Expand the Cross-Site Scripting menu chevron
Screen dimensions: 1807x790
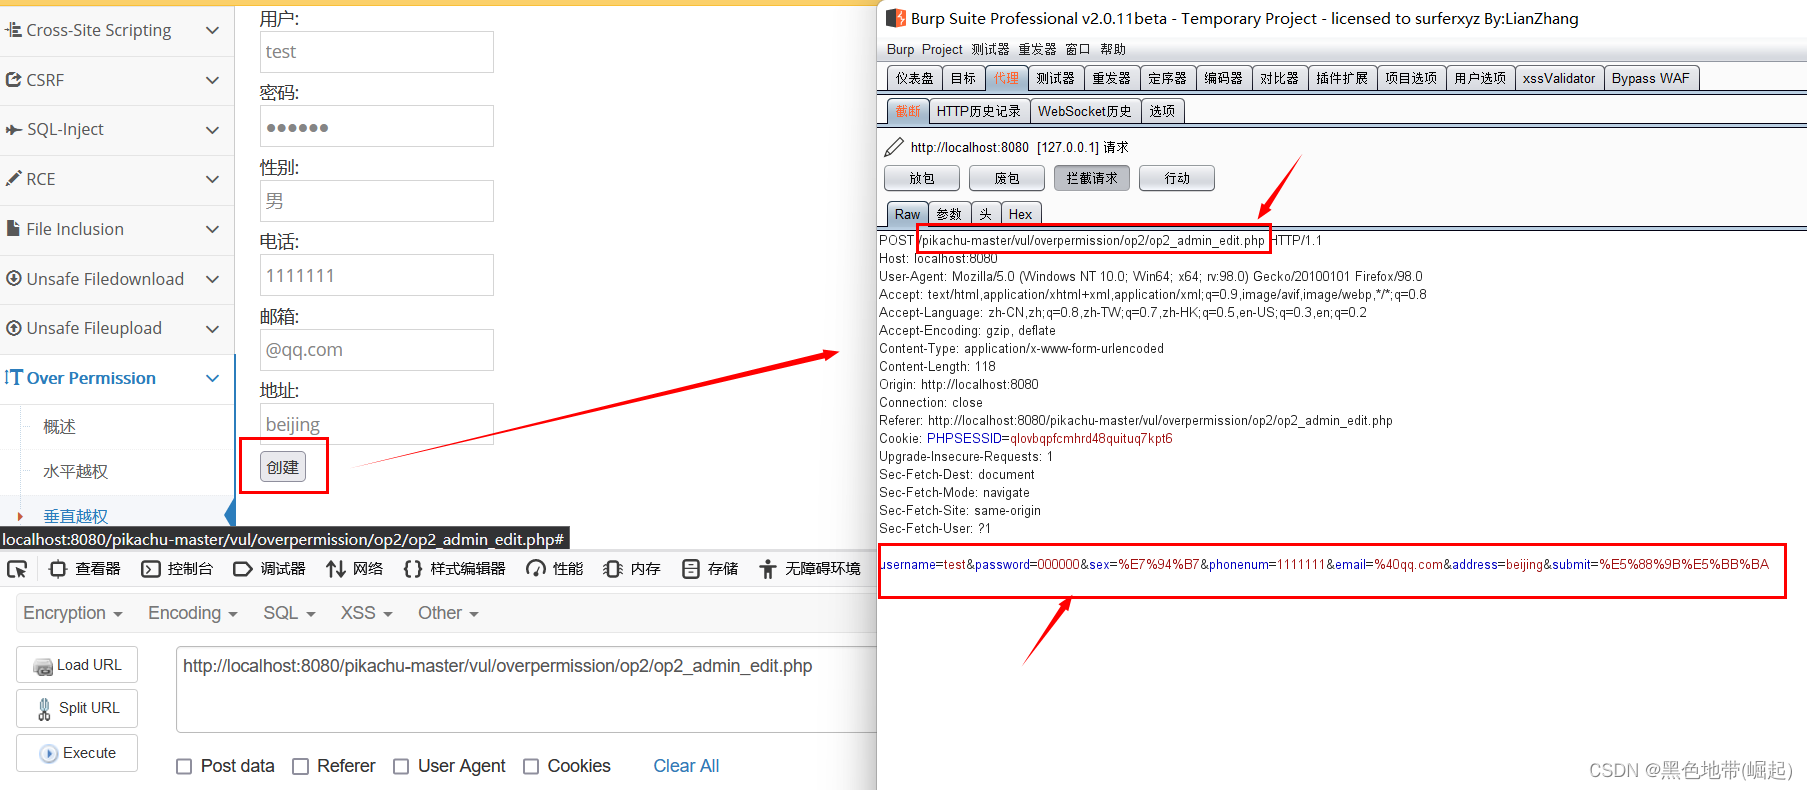point(212,30)
